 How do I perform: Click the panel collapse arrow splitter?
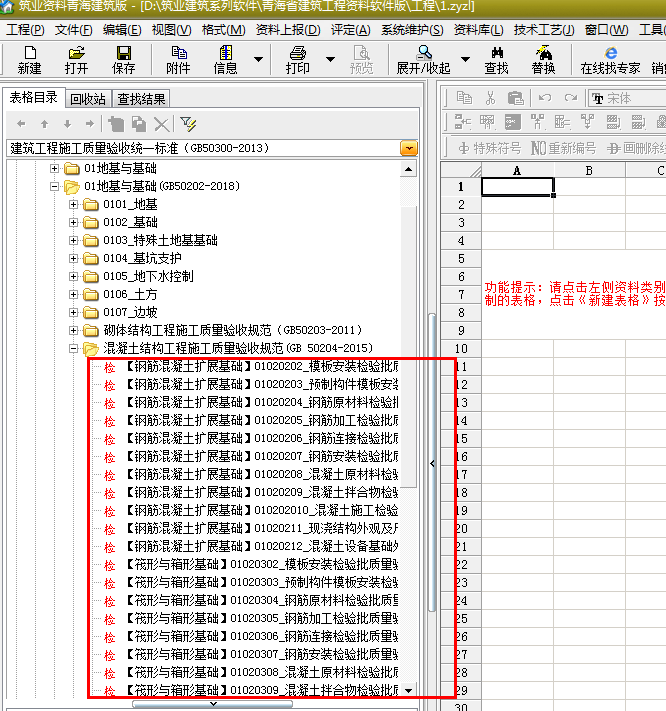(x=432, y=464)
